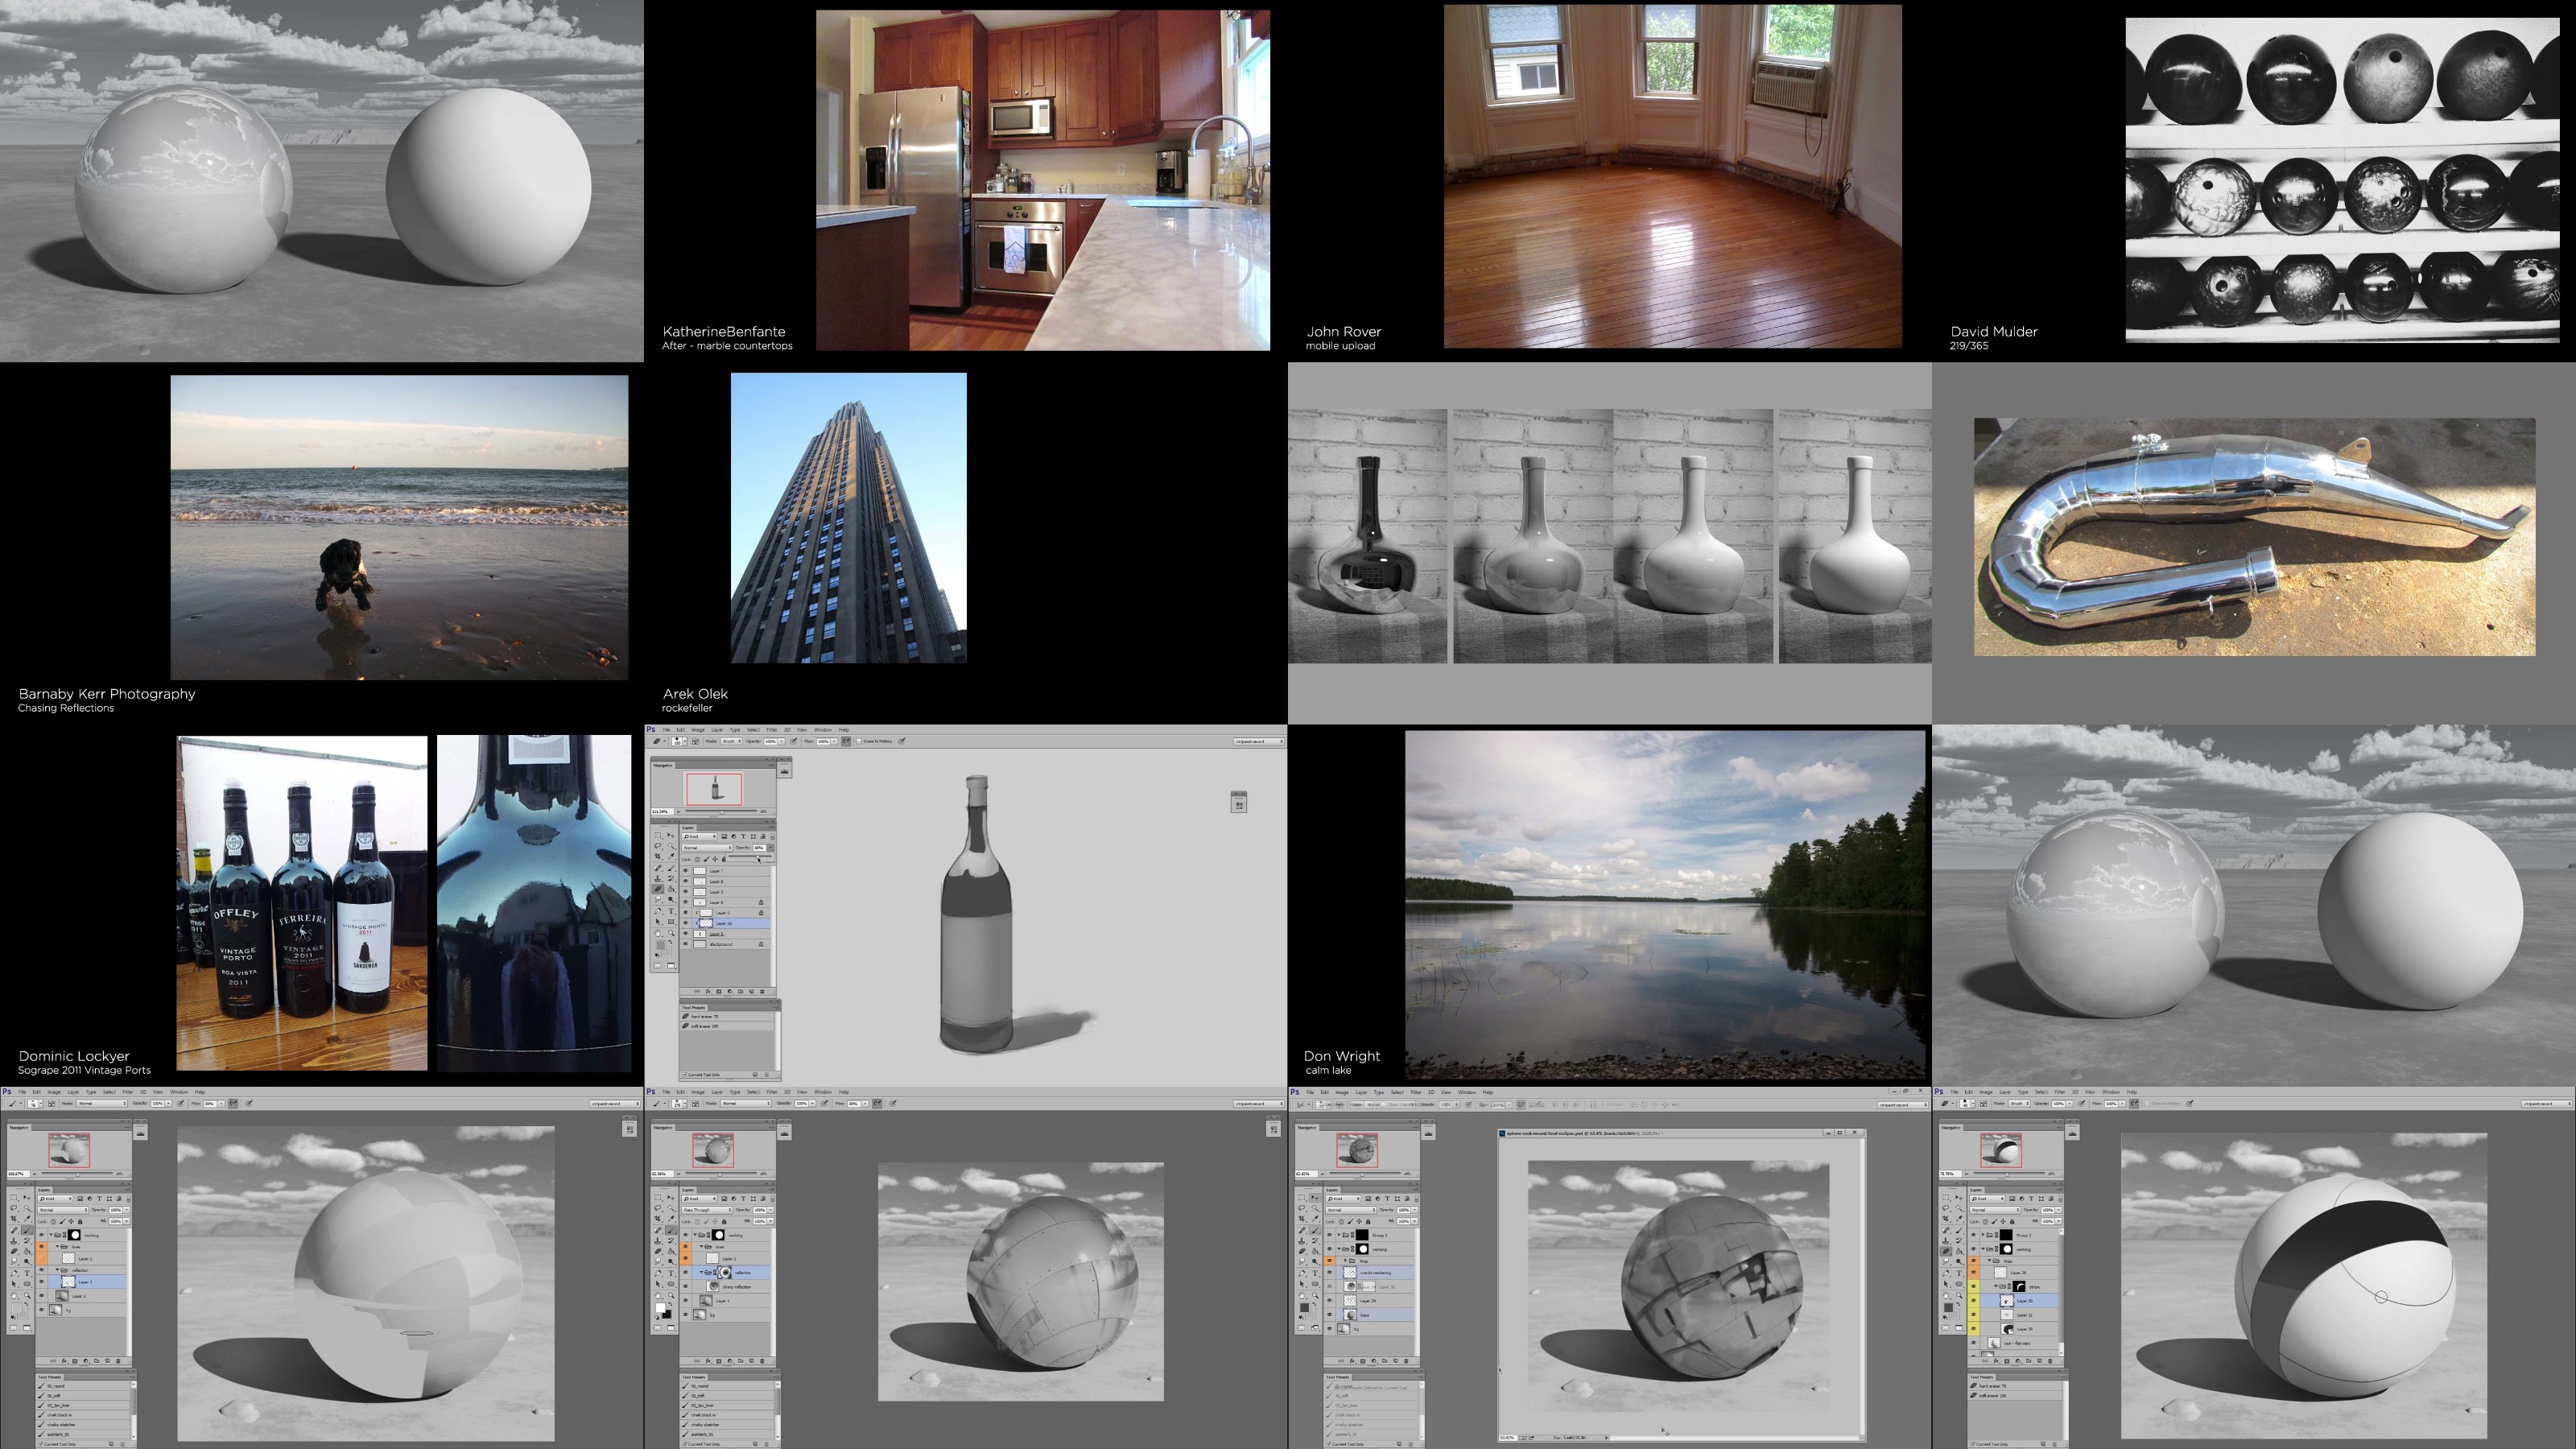Hide Layer 7 in bottle window

686,871
